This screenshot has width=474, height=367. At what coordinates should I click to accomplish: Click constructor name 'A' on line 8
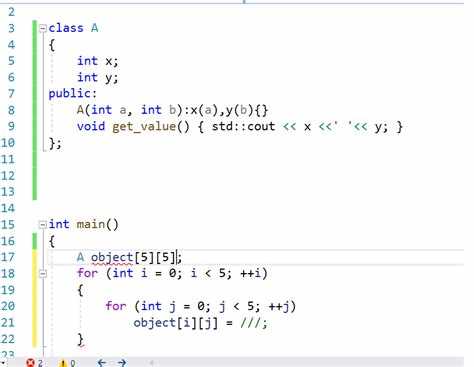(x=80, y=110)
